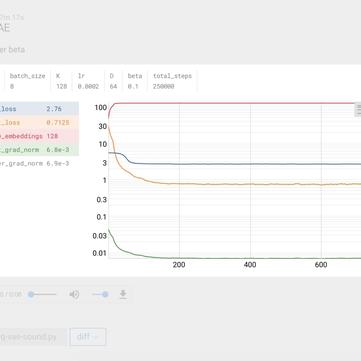361x361 pixels.
Task: Open the sound.py script file button
Action: [x=33, y=337]
